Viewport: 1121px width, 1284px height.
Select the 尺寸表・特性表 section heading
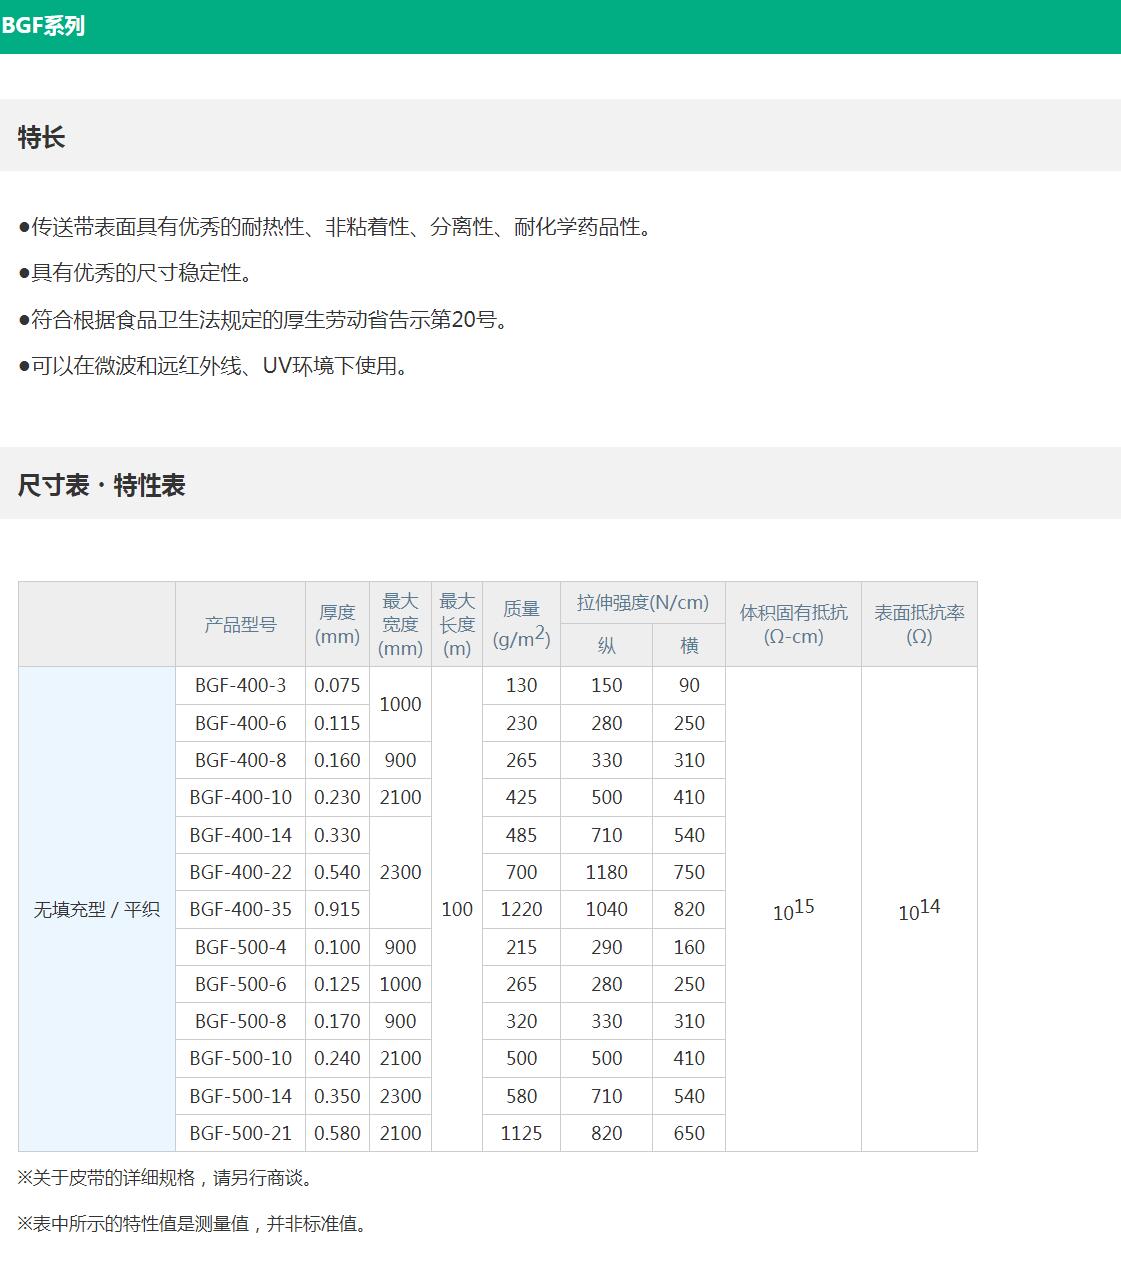pyautogui.click(x=101, y=485)
